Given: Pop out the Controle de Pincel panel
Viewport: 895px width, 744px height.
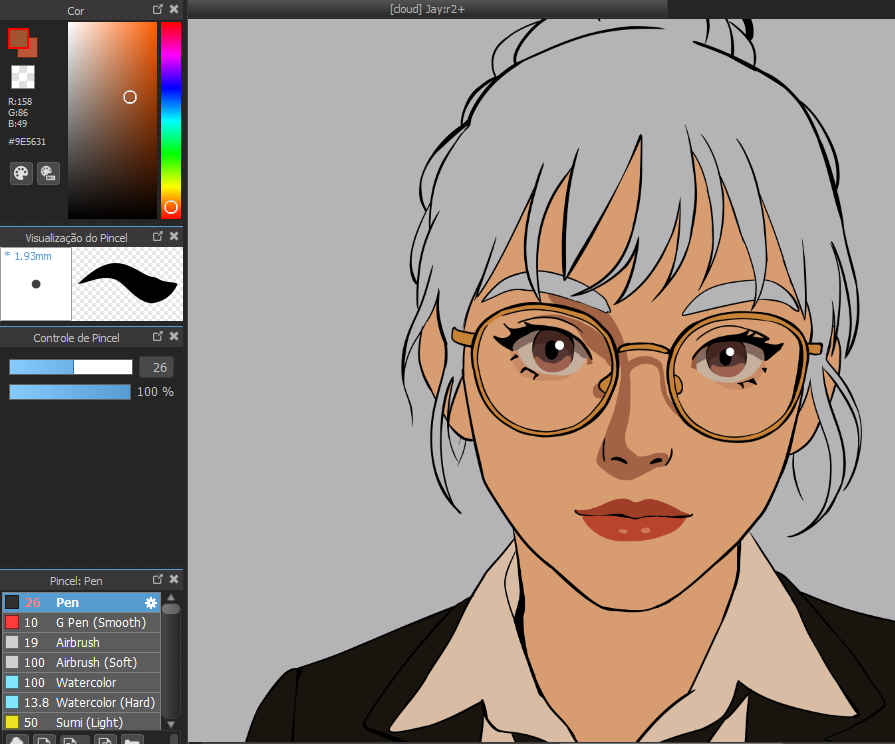Looking at the screenshot, I should click(158, 336).
